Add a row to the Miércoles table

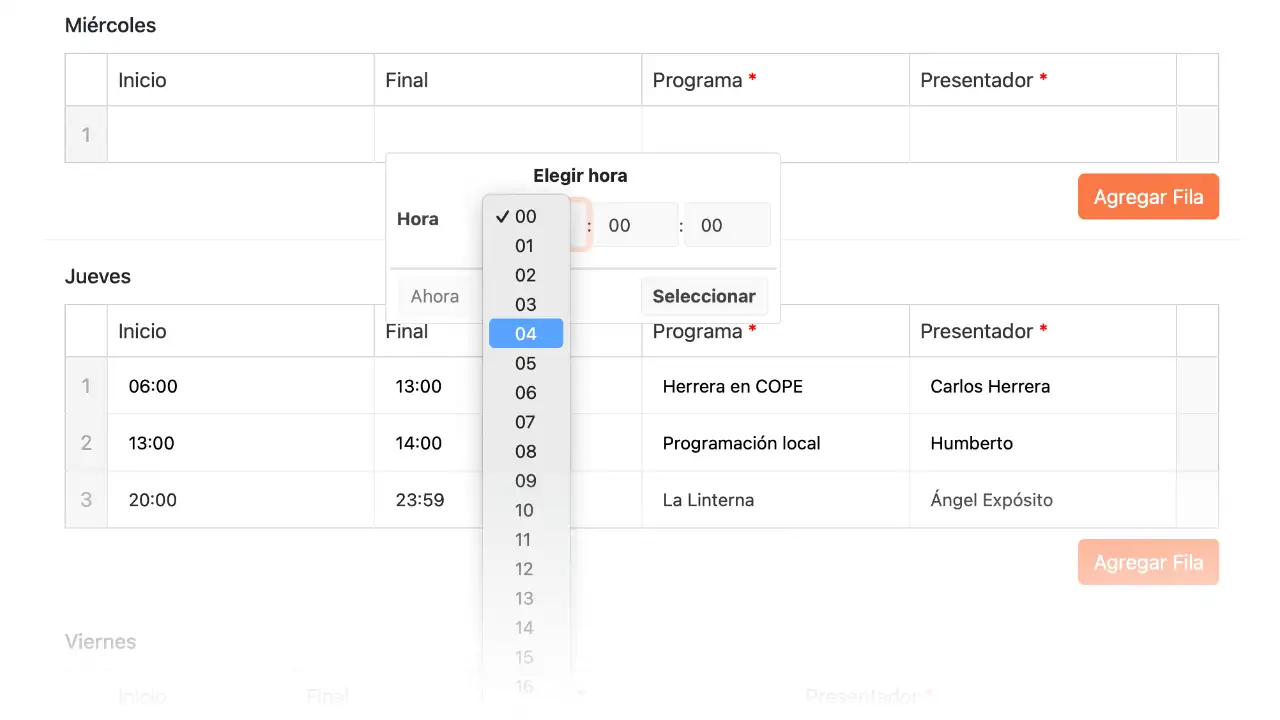pyautogui.click(x=1147, y=197)
